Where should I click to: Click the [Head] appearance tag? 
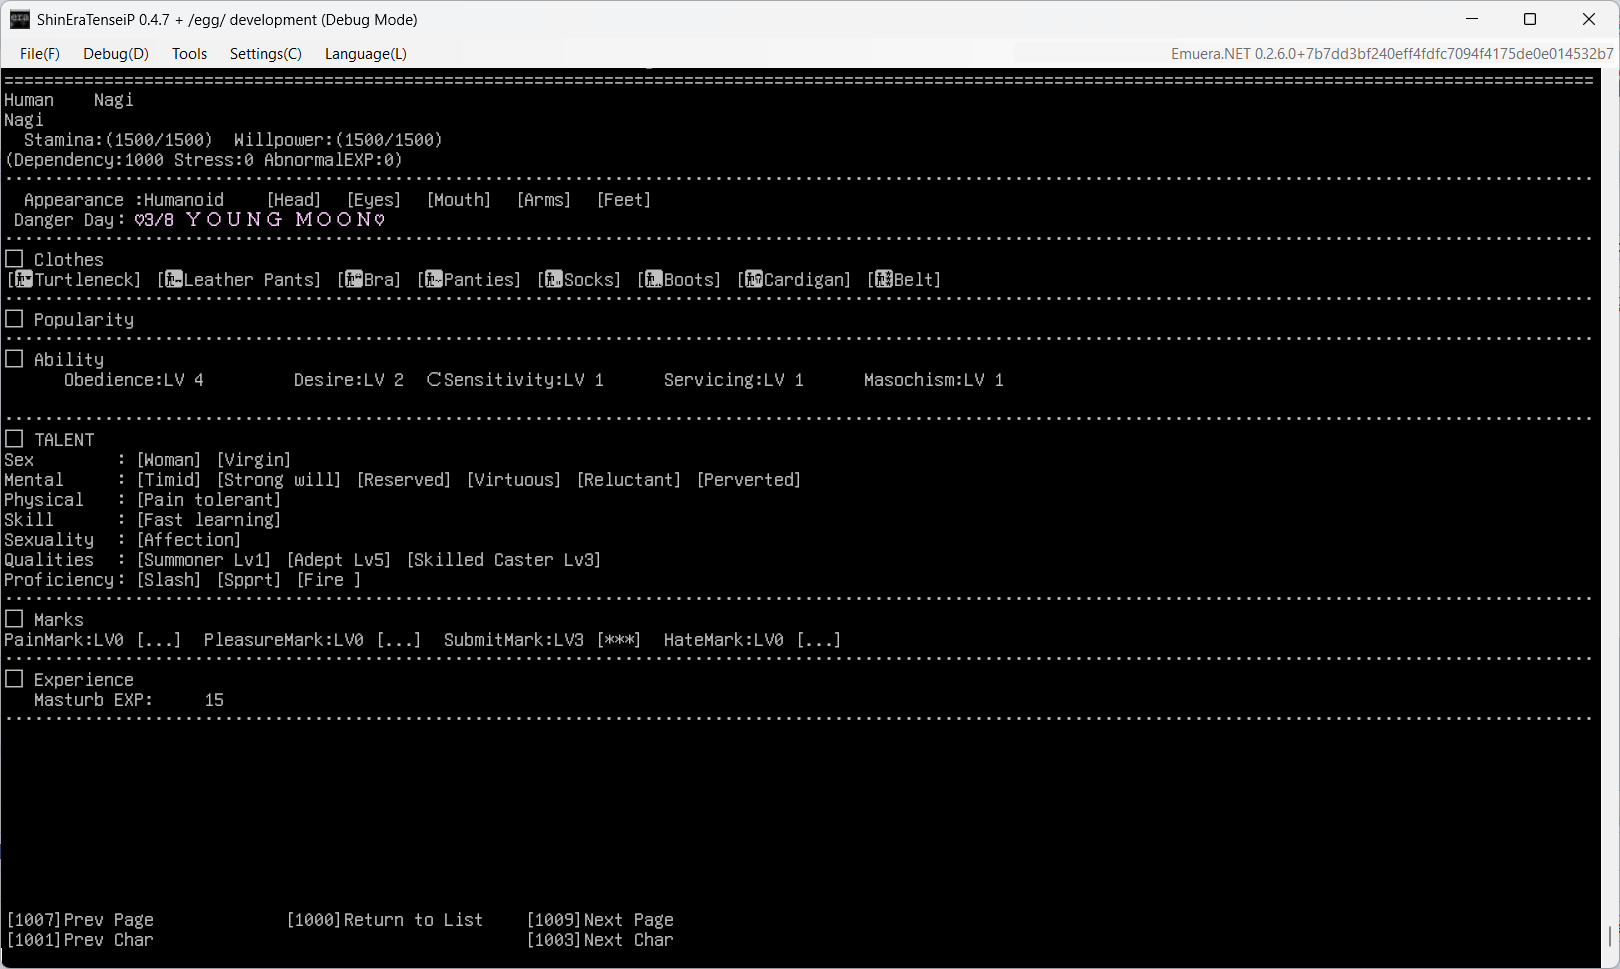tap(294, 200)
